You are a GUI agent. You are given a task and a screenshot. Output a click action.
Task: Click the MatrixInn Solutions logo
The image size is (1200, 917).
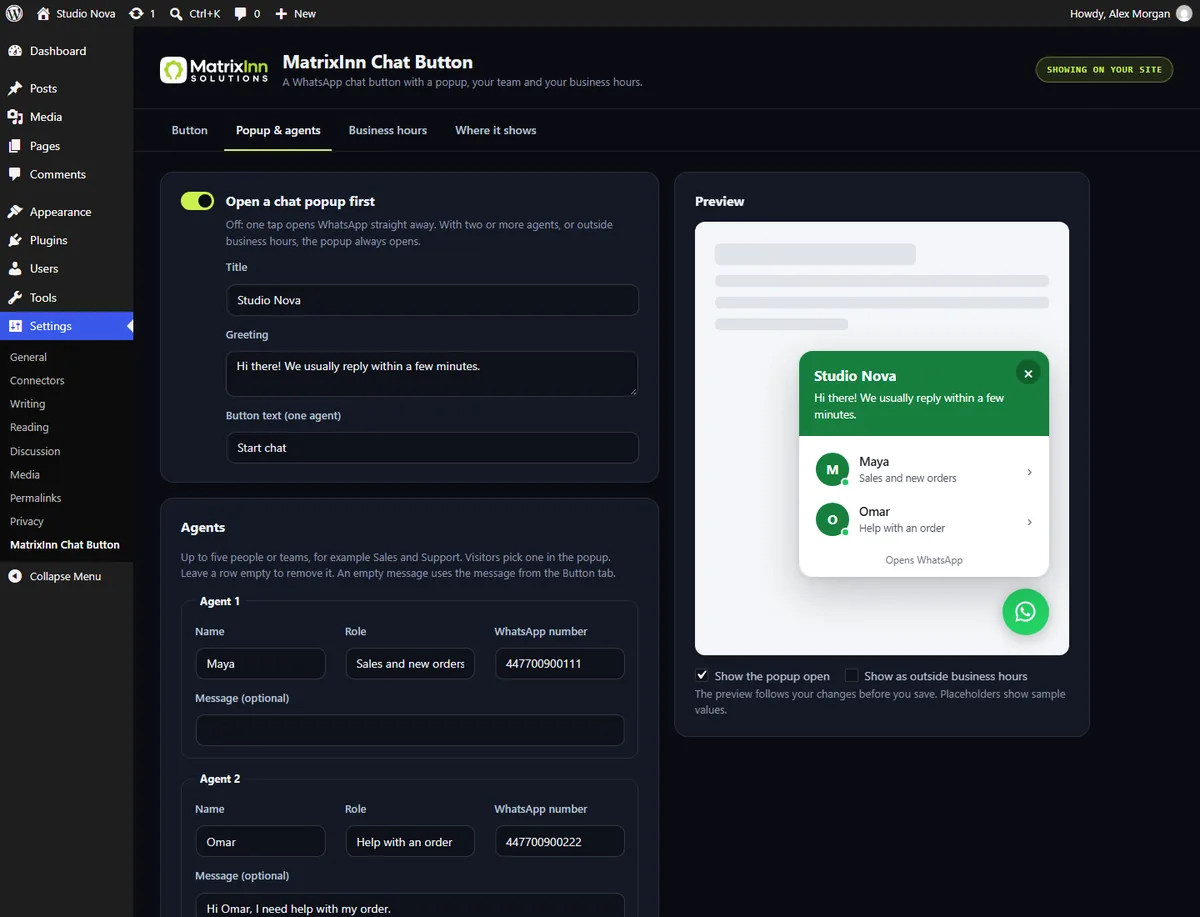coord(214,70)
